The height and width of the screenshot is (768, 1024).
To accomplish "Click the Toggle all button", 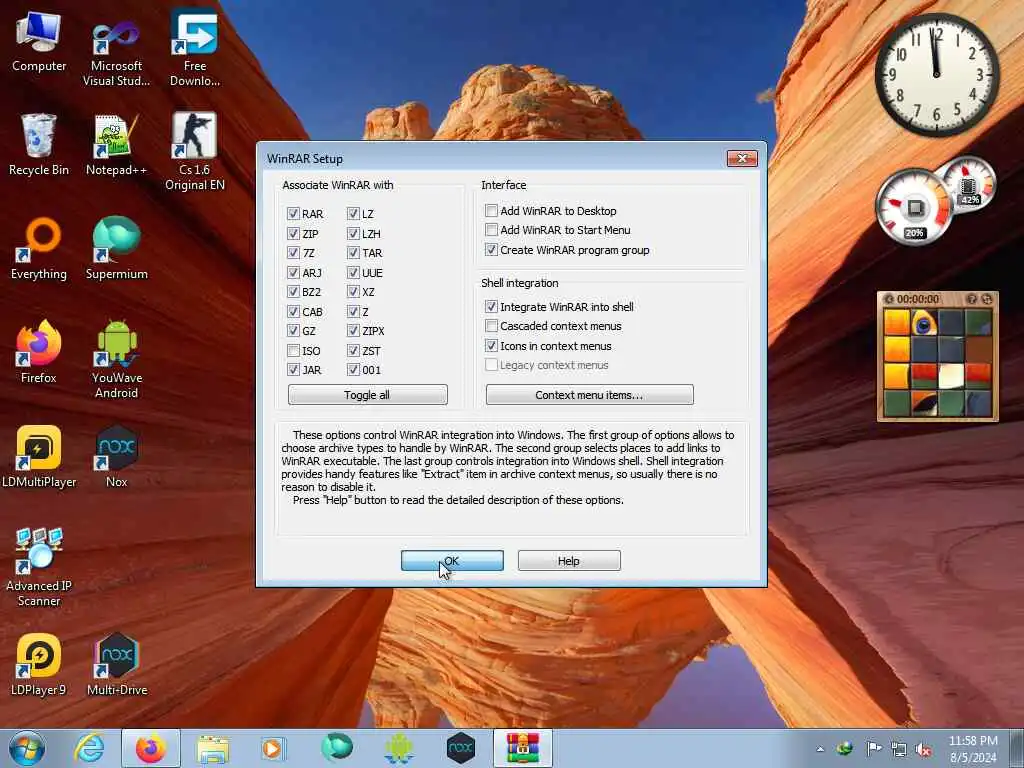I will pos(368,394).
